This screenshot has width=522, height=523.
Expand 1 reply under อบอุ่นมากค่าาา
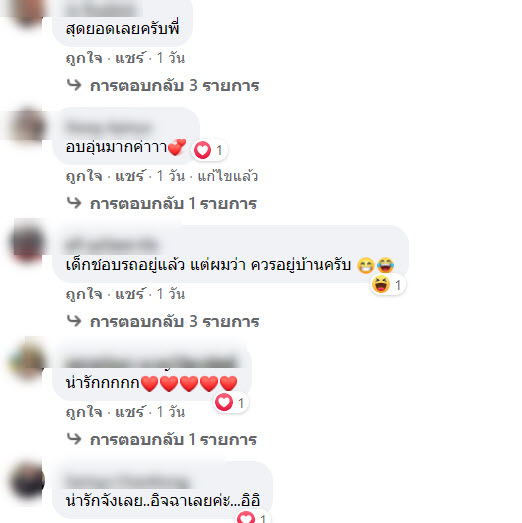(173, 203)
